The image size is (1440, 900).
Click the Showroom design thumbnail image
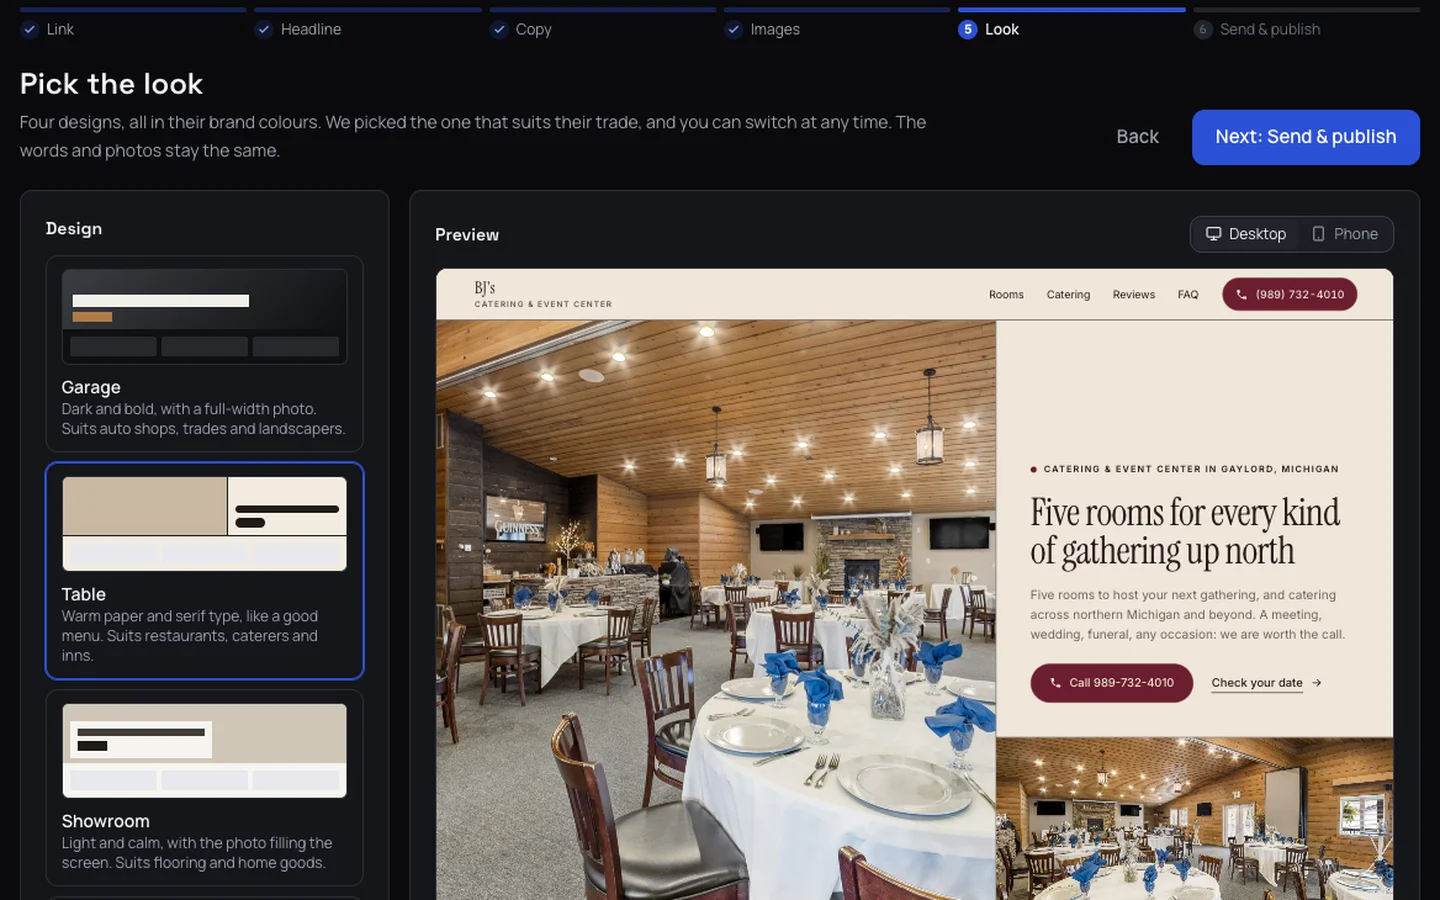tap(204, 751)
